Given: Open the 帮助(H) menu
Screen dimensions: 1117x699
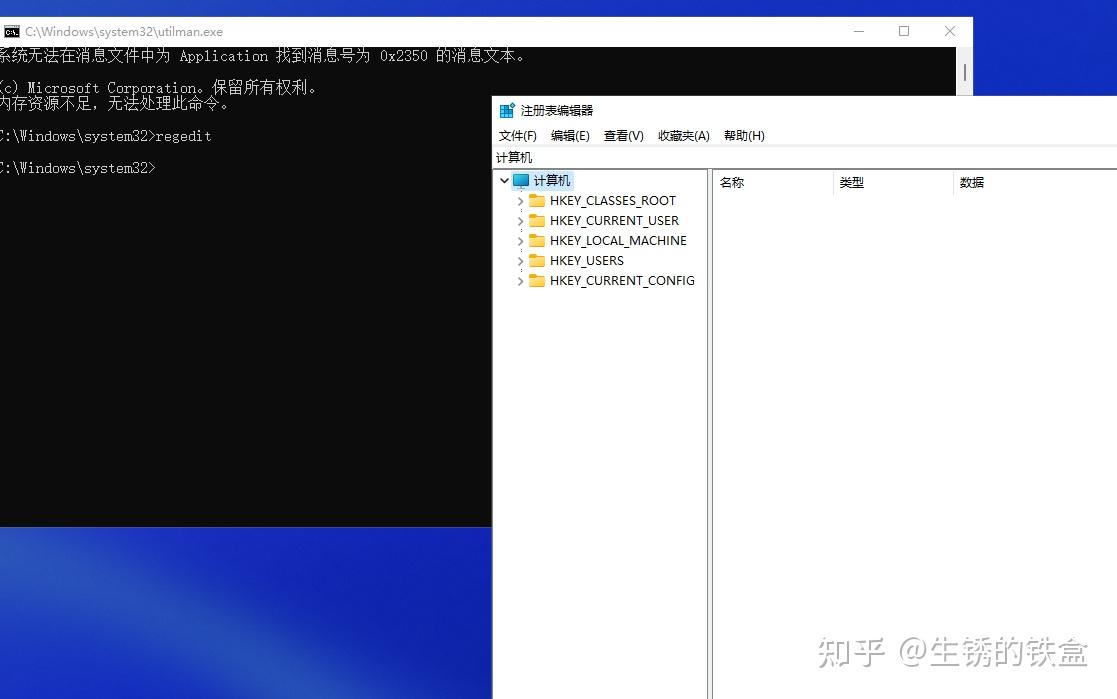Looking at the screenshot, I should [x=744, y=135].
